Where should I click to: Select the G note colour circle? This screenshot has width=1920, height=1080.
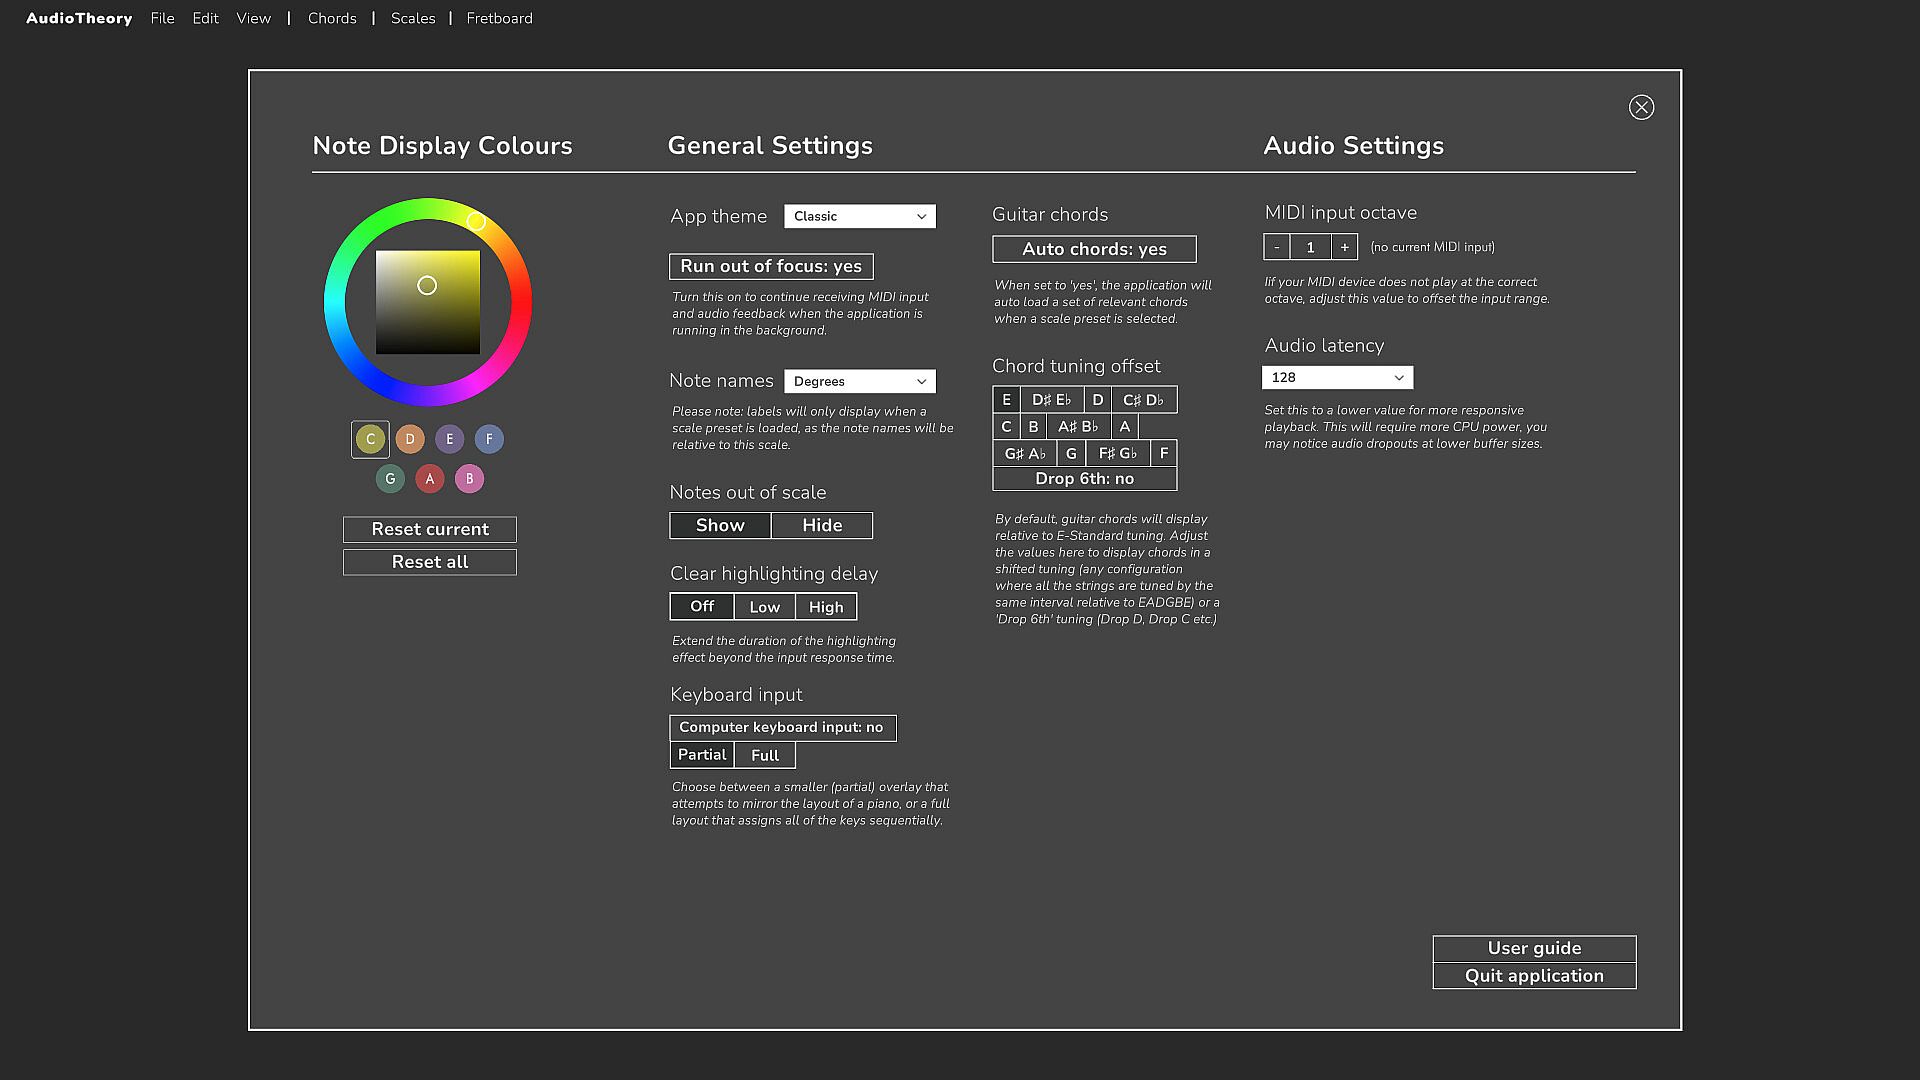pyautogui.click(x=390, y=479)
